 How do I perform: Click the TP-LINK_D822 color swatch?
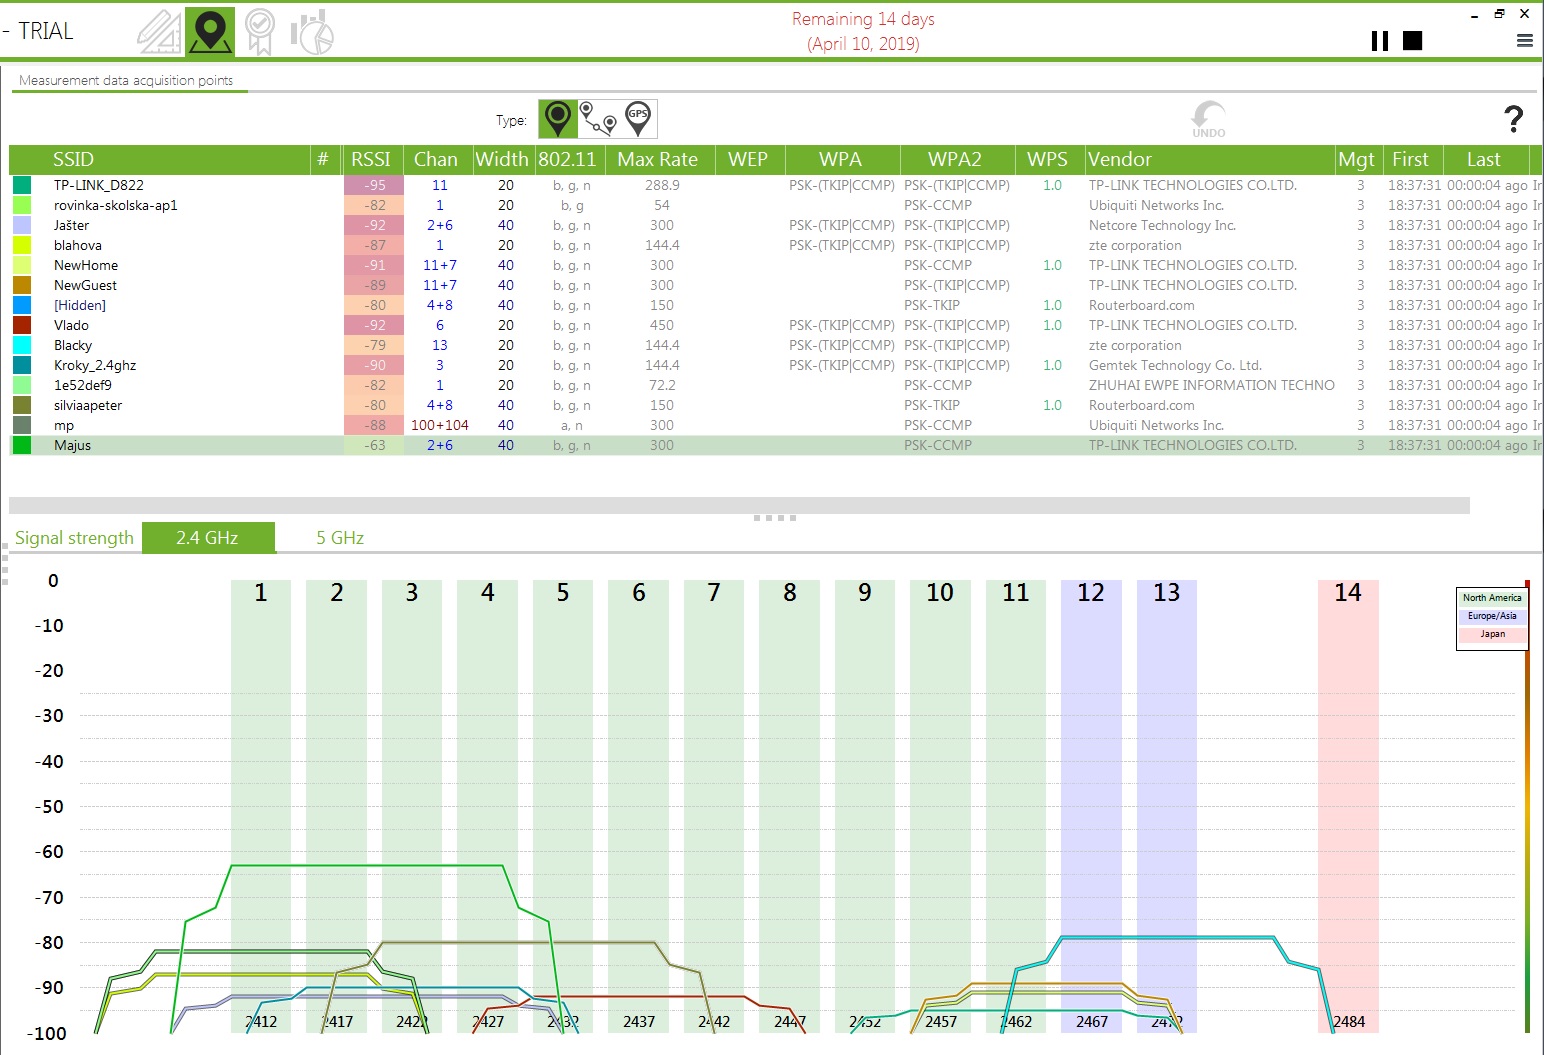coord(22,186)
